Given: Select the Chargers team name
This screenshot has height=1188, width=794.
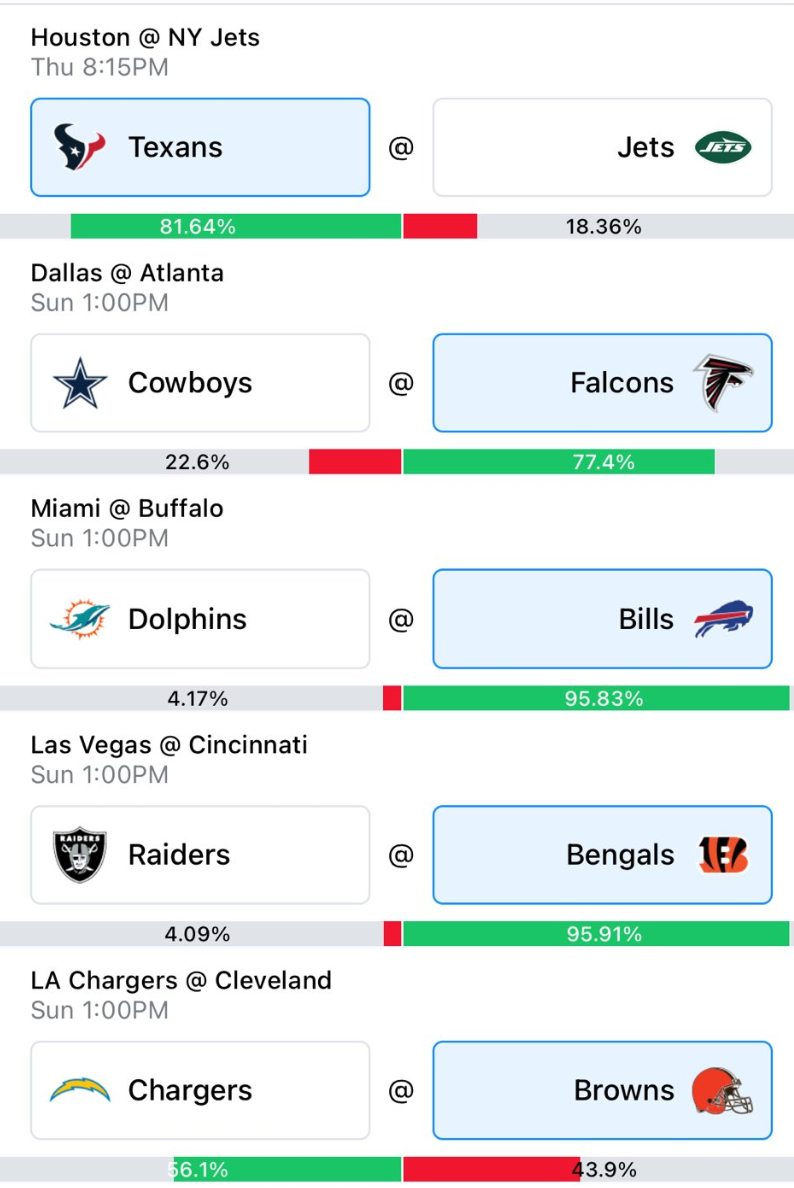Looking at the screenshot, I should click(x=190, y=1090).
